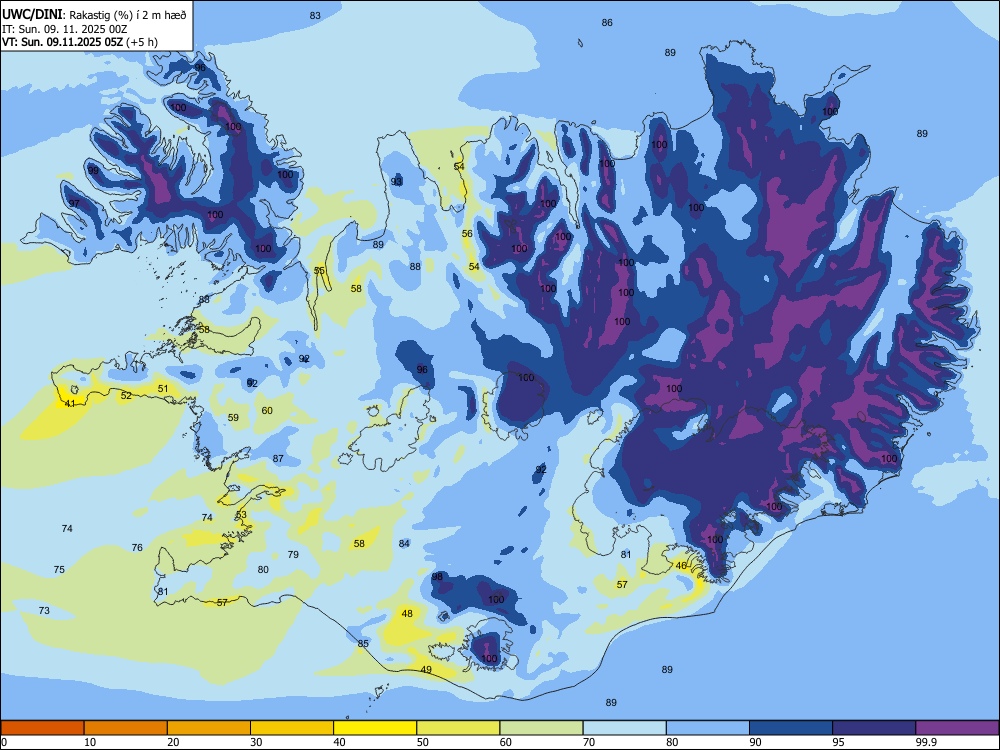Click the humidity value 88 on the map
Screen dimensions: 1000x750
click(x=415, y=267)
